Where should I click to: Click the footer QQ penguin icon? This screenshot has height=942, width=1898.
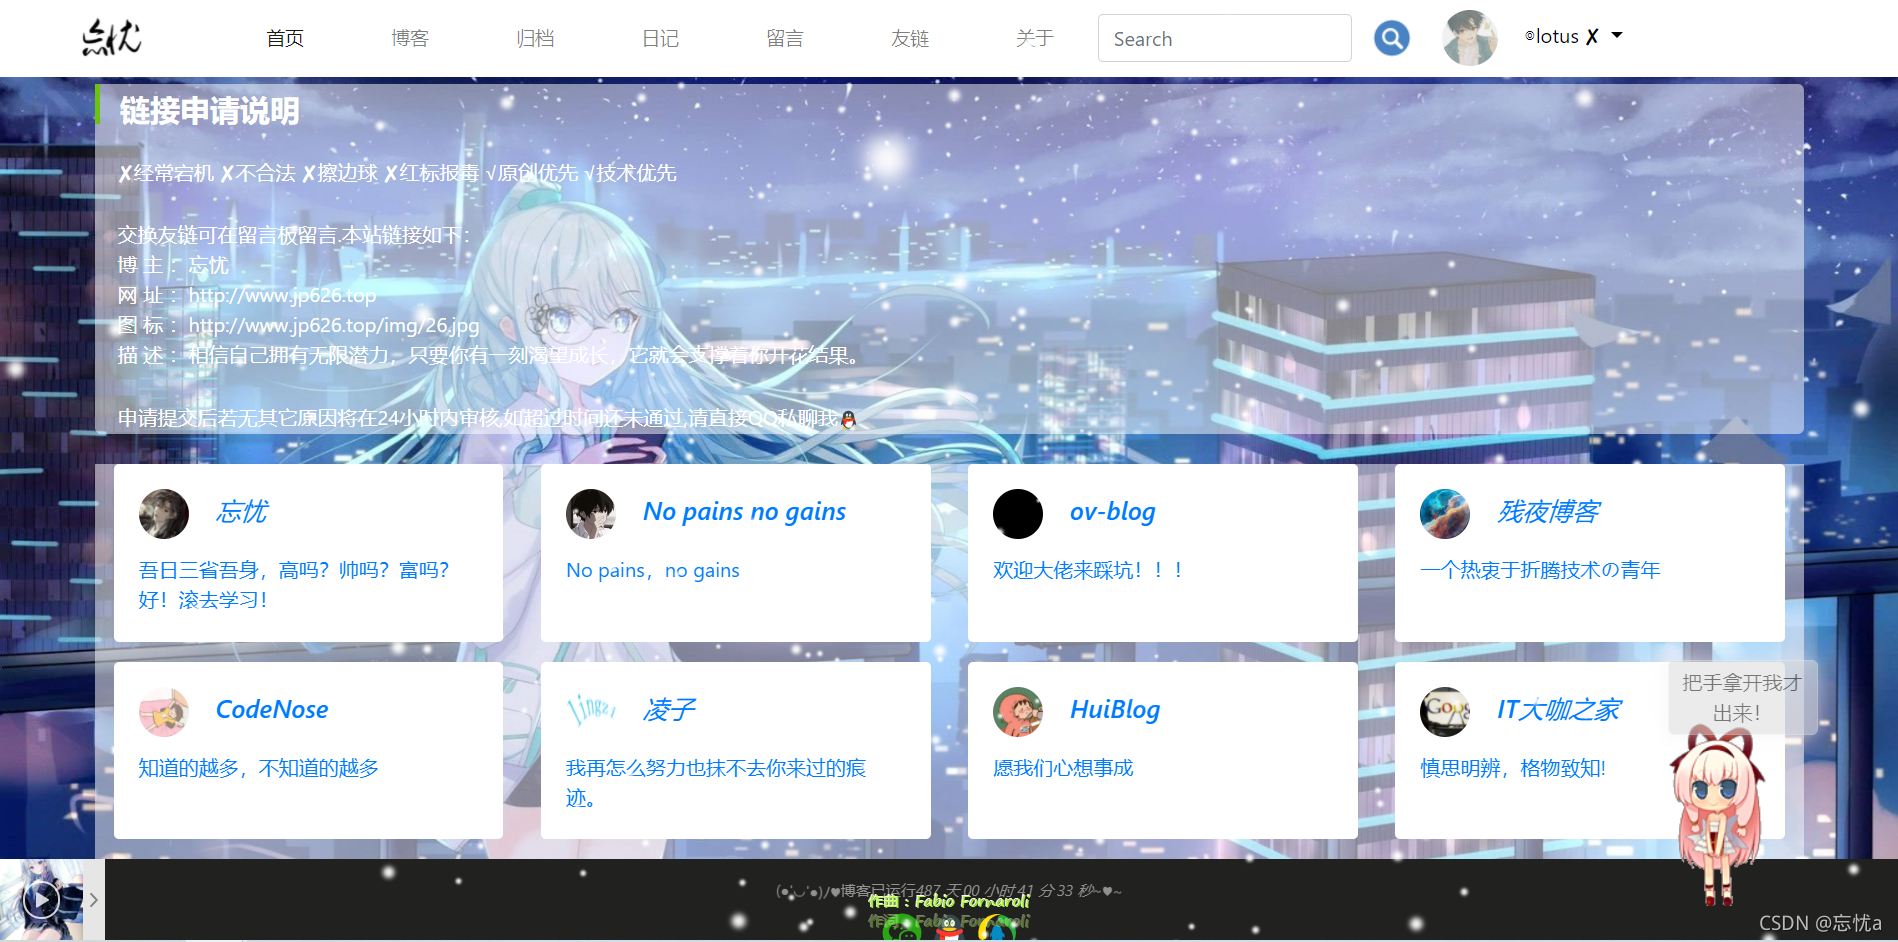(x=948, y=930)
